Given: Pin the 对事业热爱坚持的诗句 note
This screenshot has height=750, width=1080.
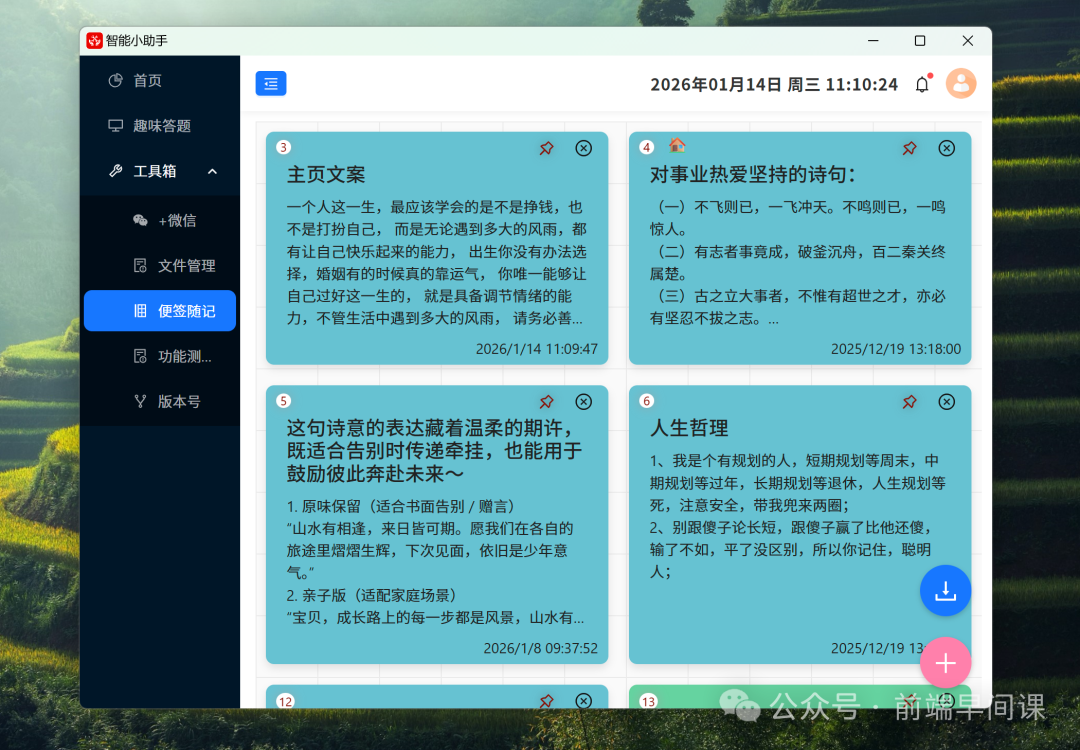Looking at the screenshot, I should [x=909, y=148].
